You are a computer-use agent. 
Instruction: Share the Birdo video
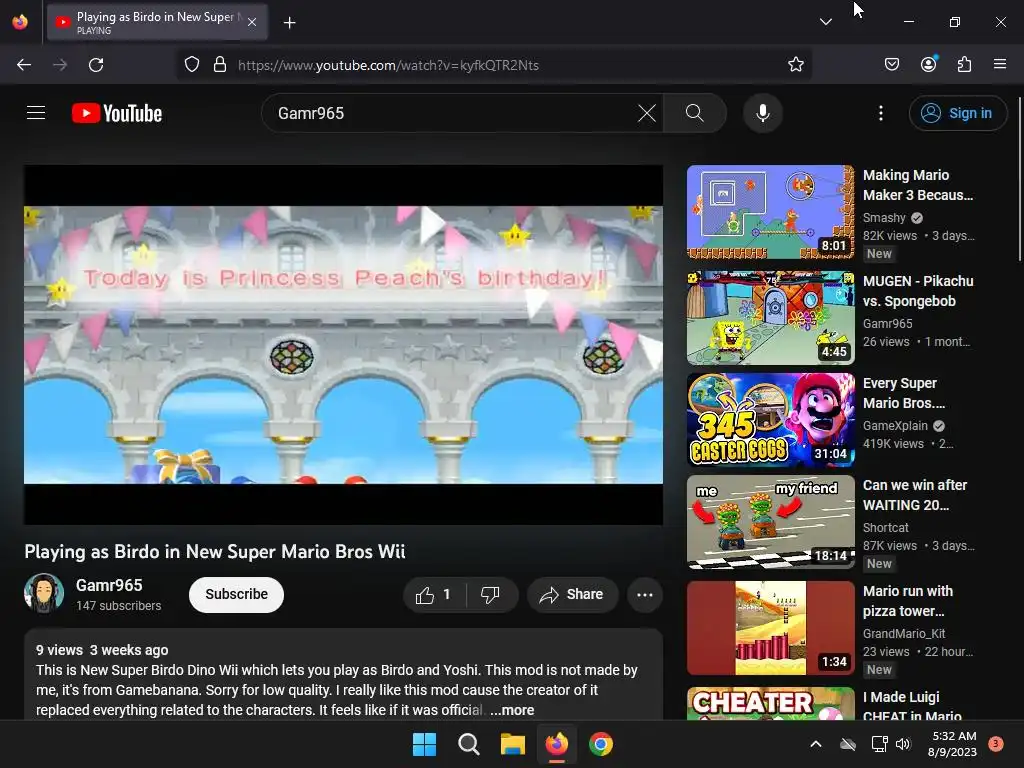pos(571,594)
